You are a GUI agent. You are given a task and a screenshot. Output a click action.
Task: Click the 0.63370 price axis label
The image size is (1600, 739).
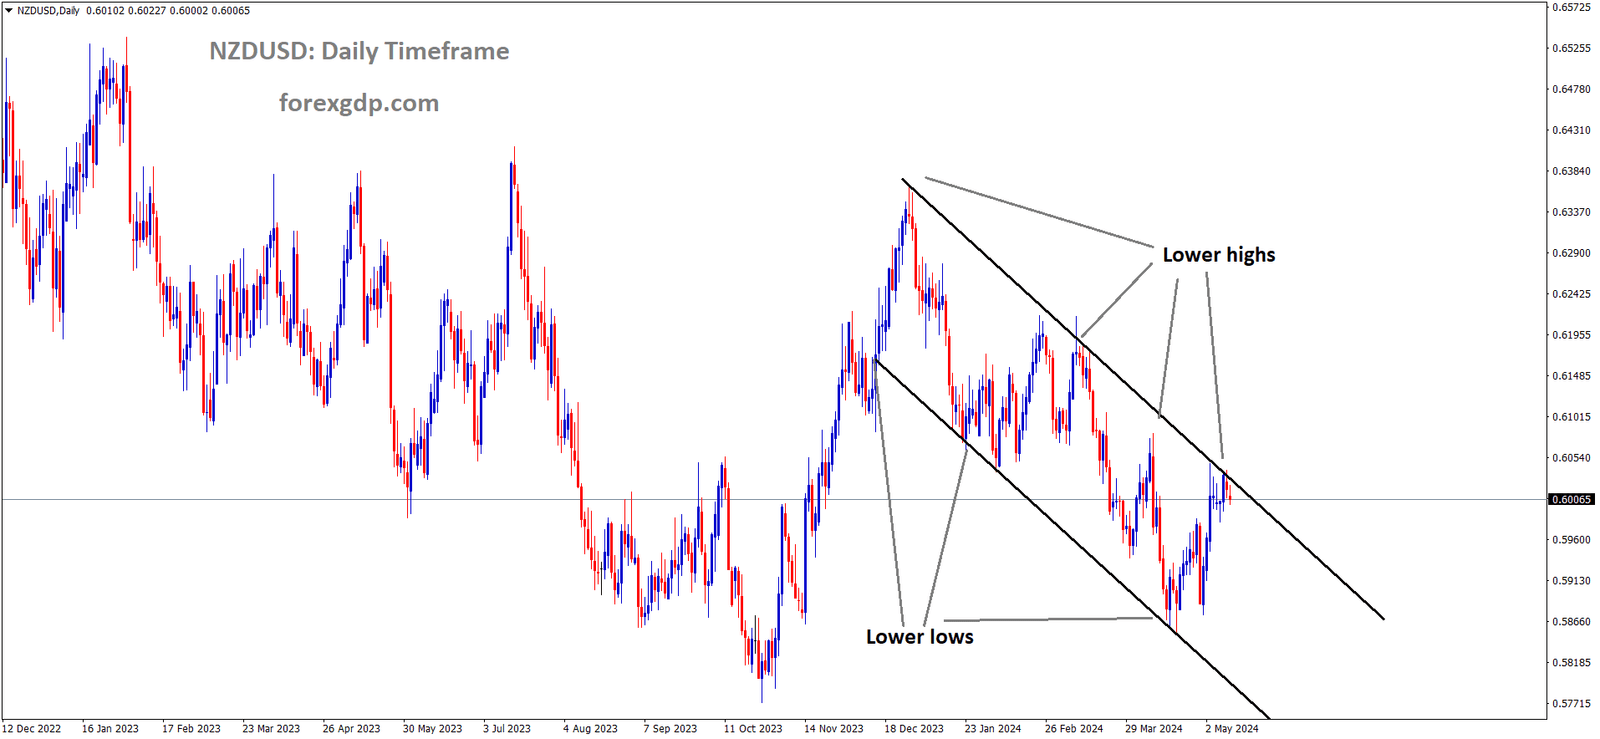[x=1571, y=212]
